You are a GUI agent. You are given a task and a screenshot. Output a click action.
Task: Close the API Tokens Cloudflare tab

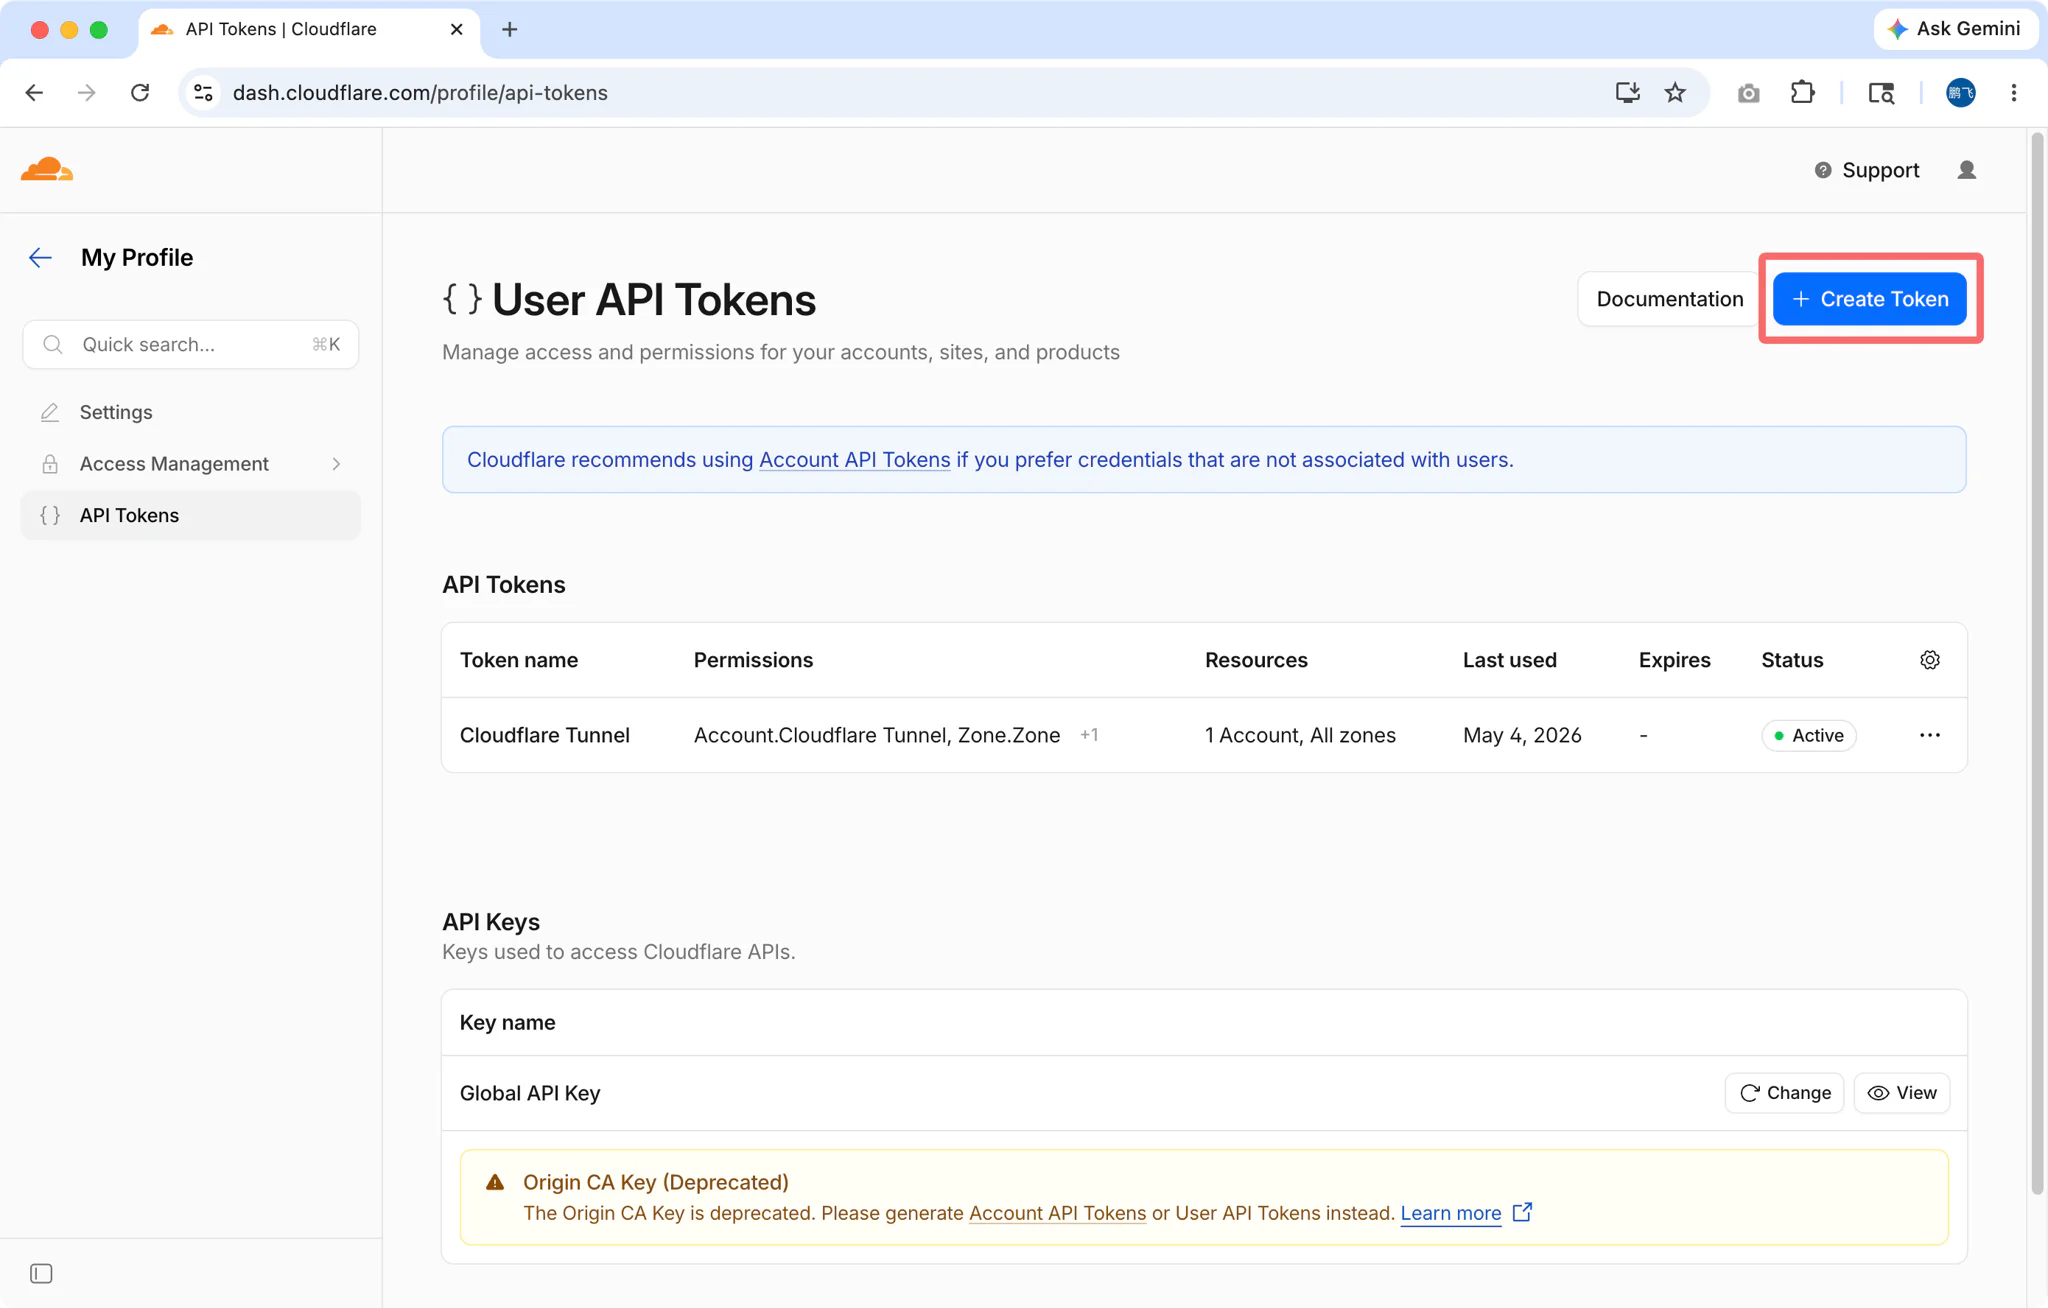tap(456, 29)
